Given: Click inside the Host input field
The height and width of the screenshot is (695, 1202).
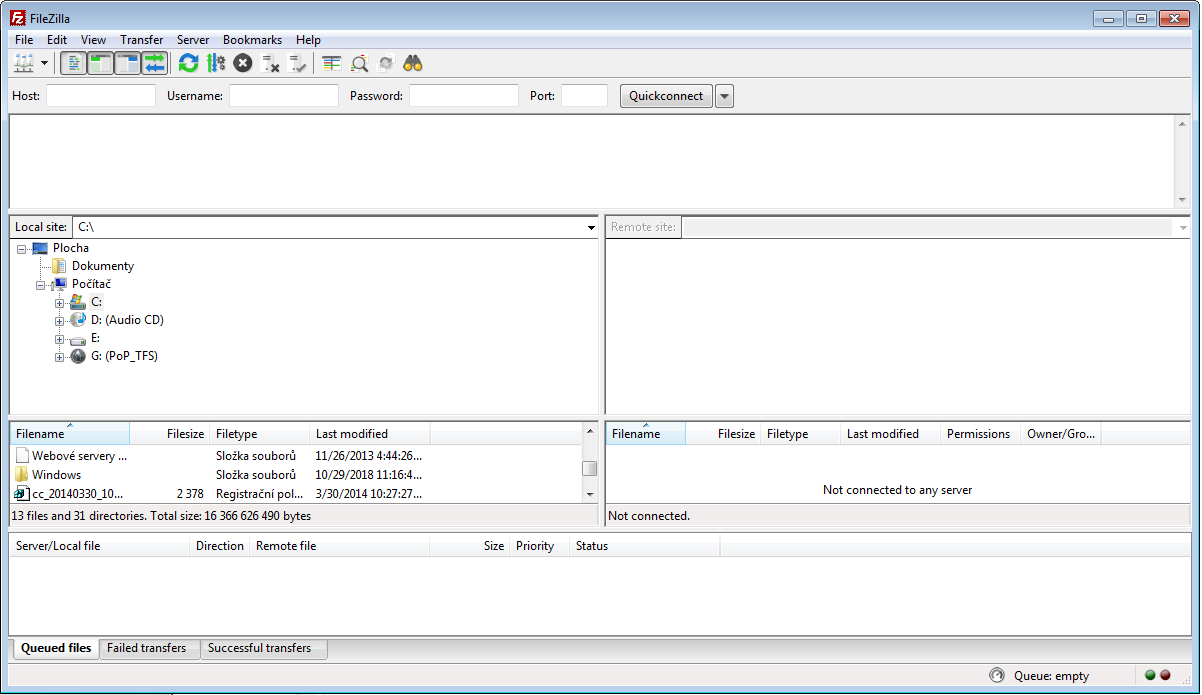Looking at the screenshot, I should coord(100,95).
